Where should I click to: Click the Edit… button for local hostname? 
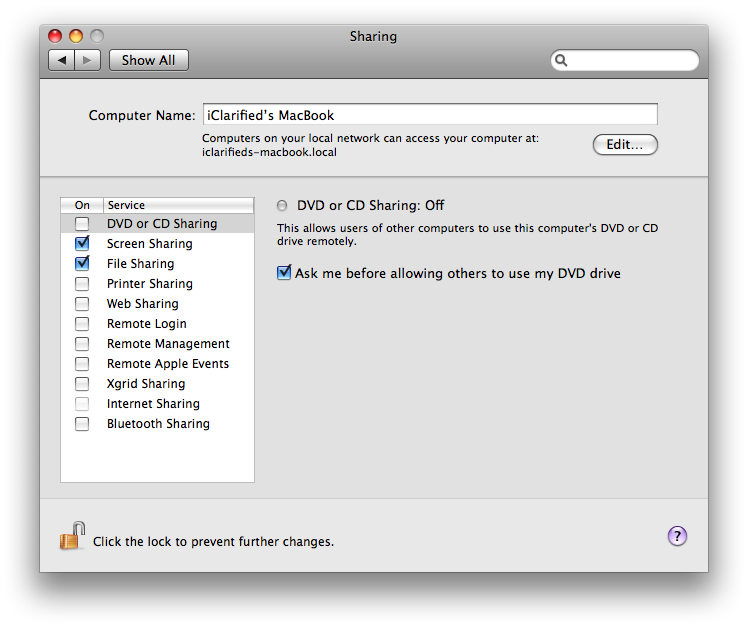point(625,145)
